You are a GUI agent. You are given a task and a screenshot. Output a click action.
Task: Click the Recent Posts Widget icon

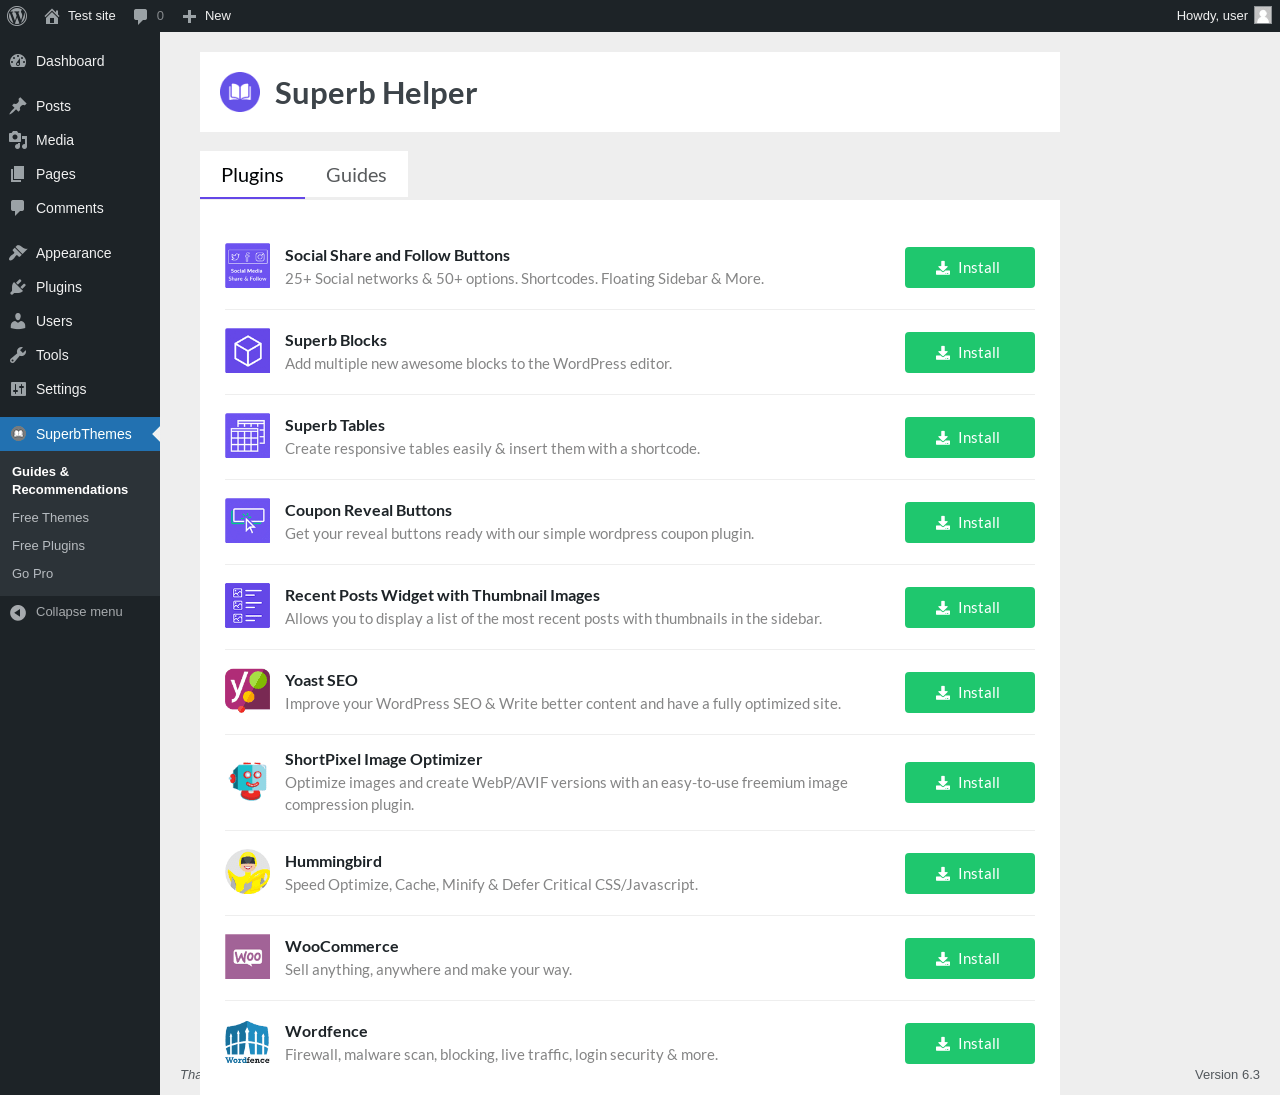pyautogui.click(x=247, y=606)
